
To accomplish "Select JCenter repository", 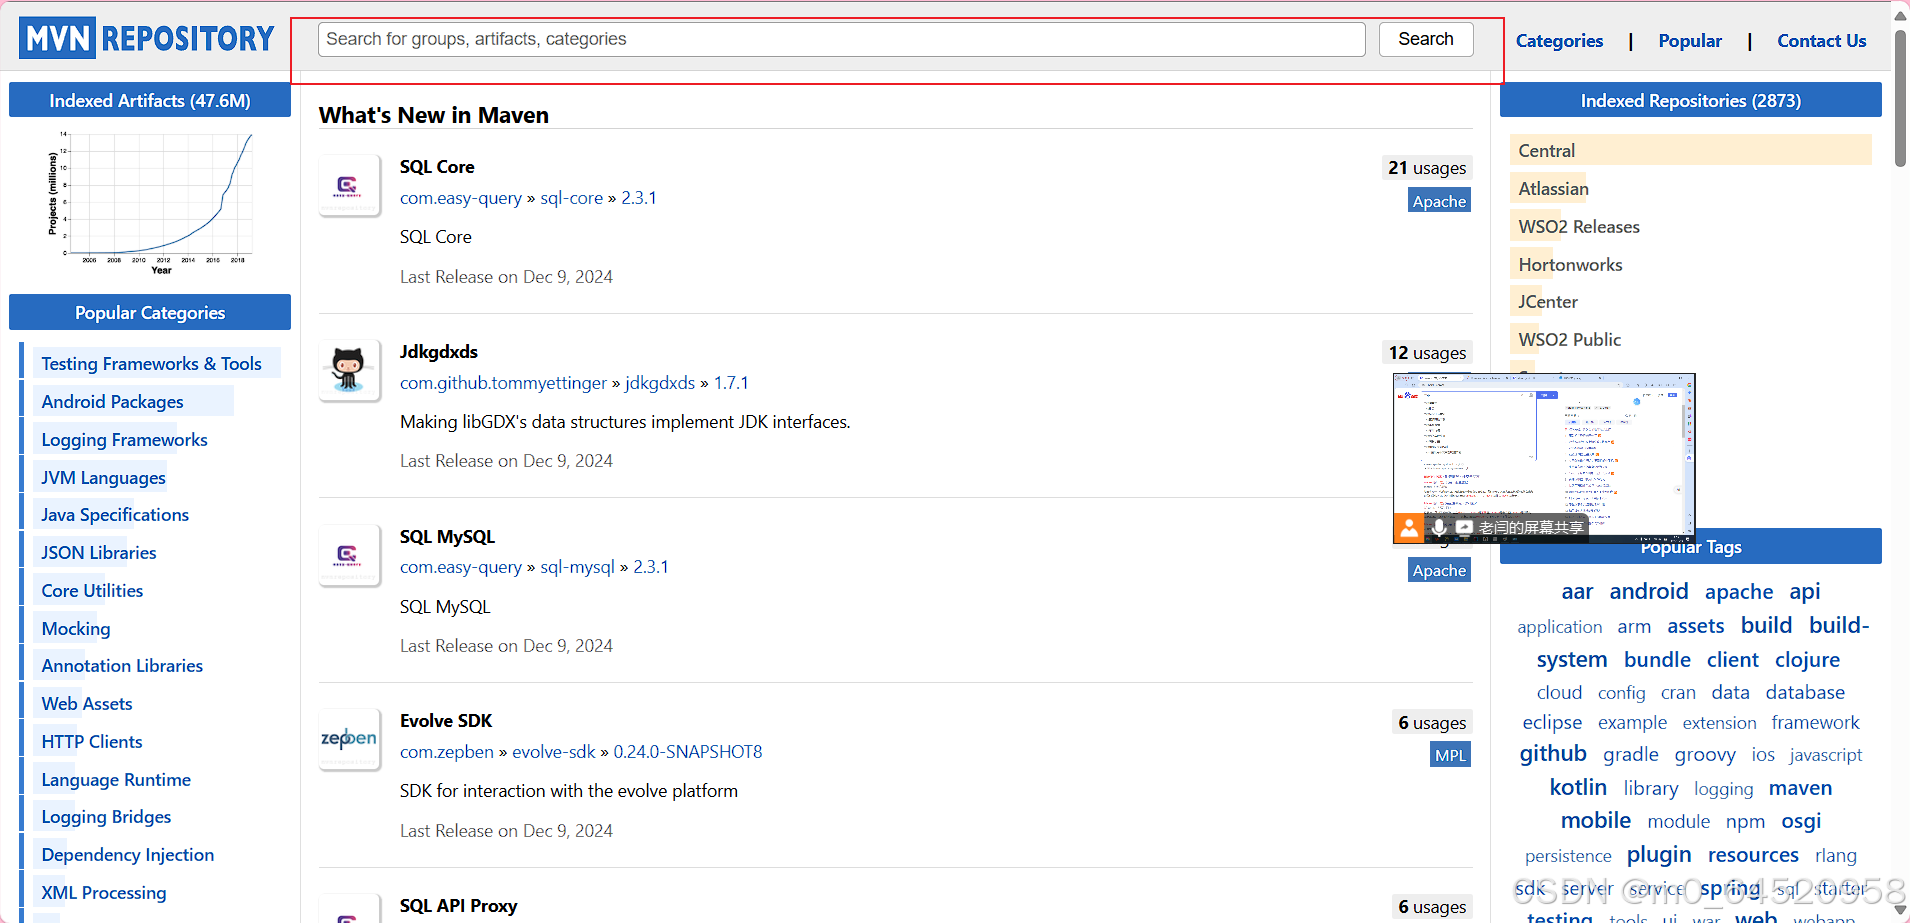I will click(x=1548, y=302).
